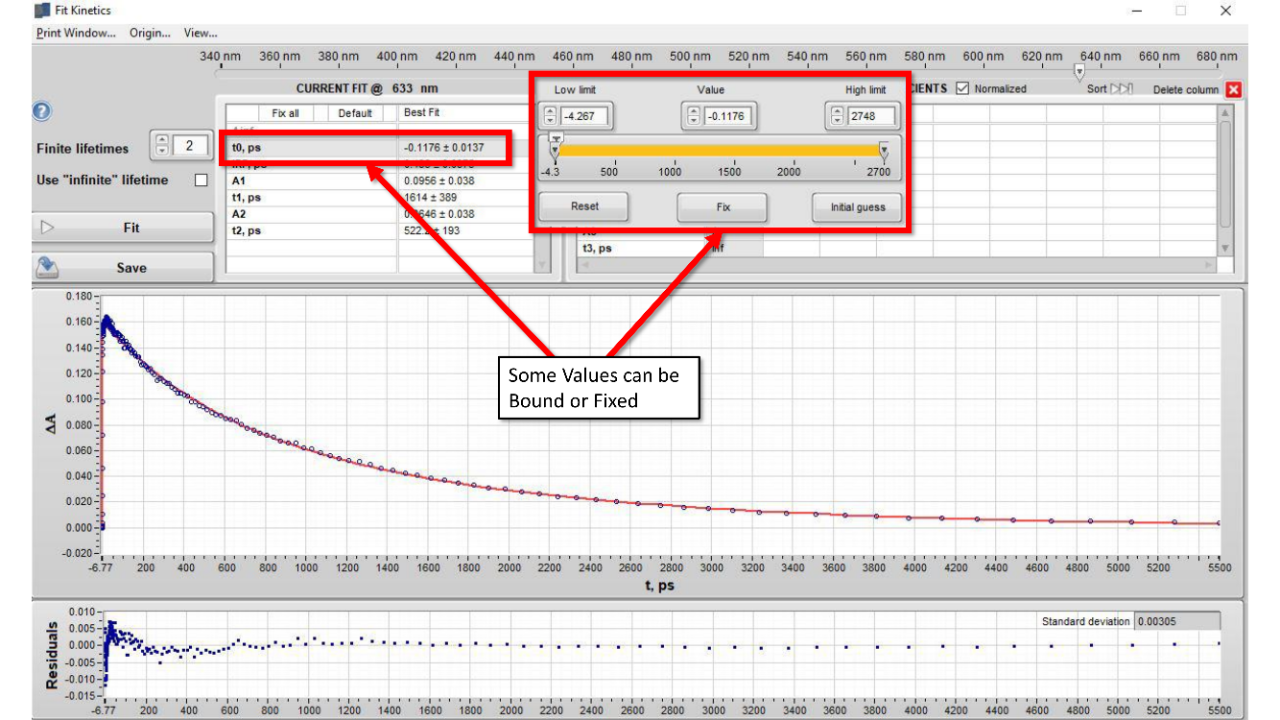Run the Fit button
This screenshot has height=720, width=1280.
123,228
